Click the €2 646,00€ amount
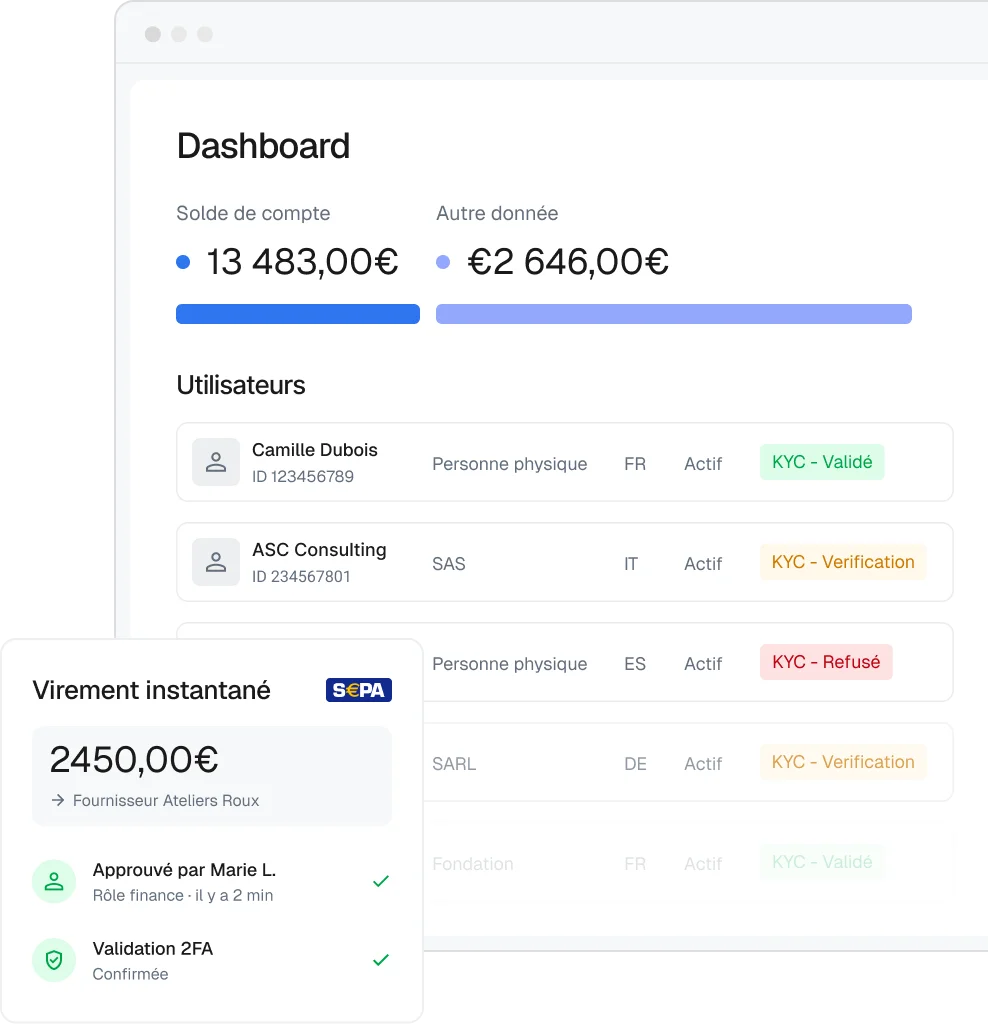This screenshot has height=1024, width=988. [x=568, y=263]
